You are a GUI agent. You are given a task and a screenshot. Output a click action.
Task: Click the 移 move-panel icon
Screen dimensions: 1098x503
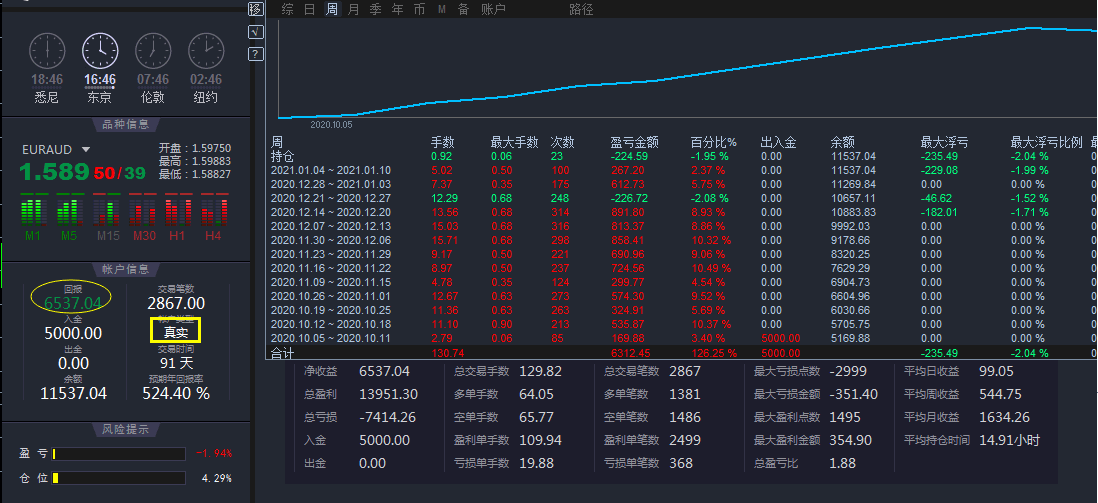[256, 10]
